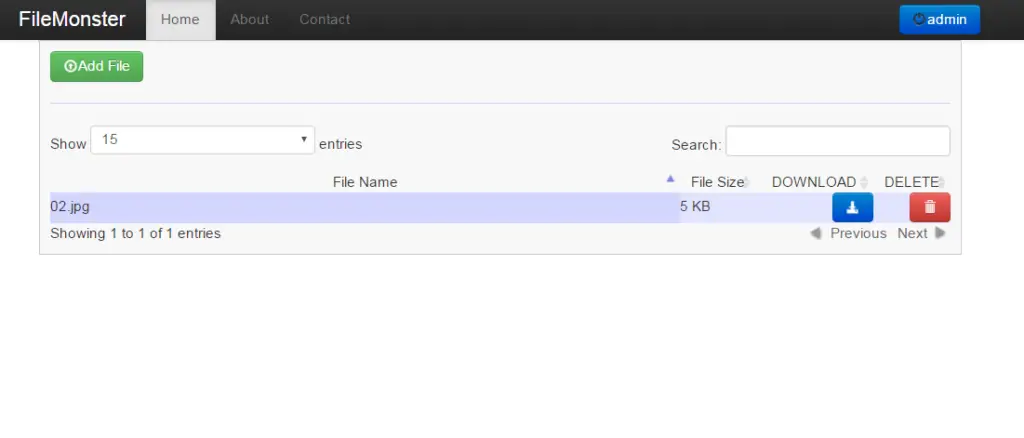Download the 02.jpg file
This screenshot has width=1024, height=438.
click(852, 207)
